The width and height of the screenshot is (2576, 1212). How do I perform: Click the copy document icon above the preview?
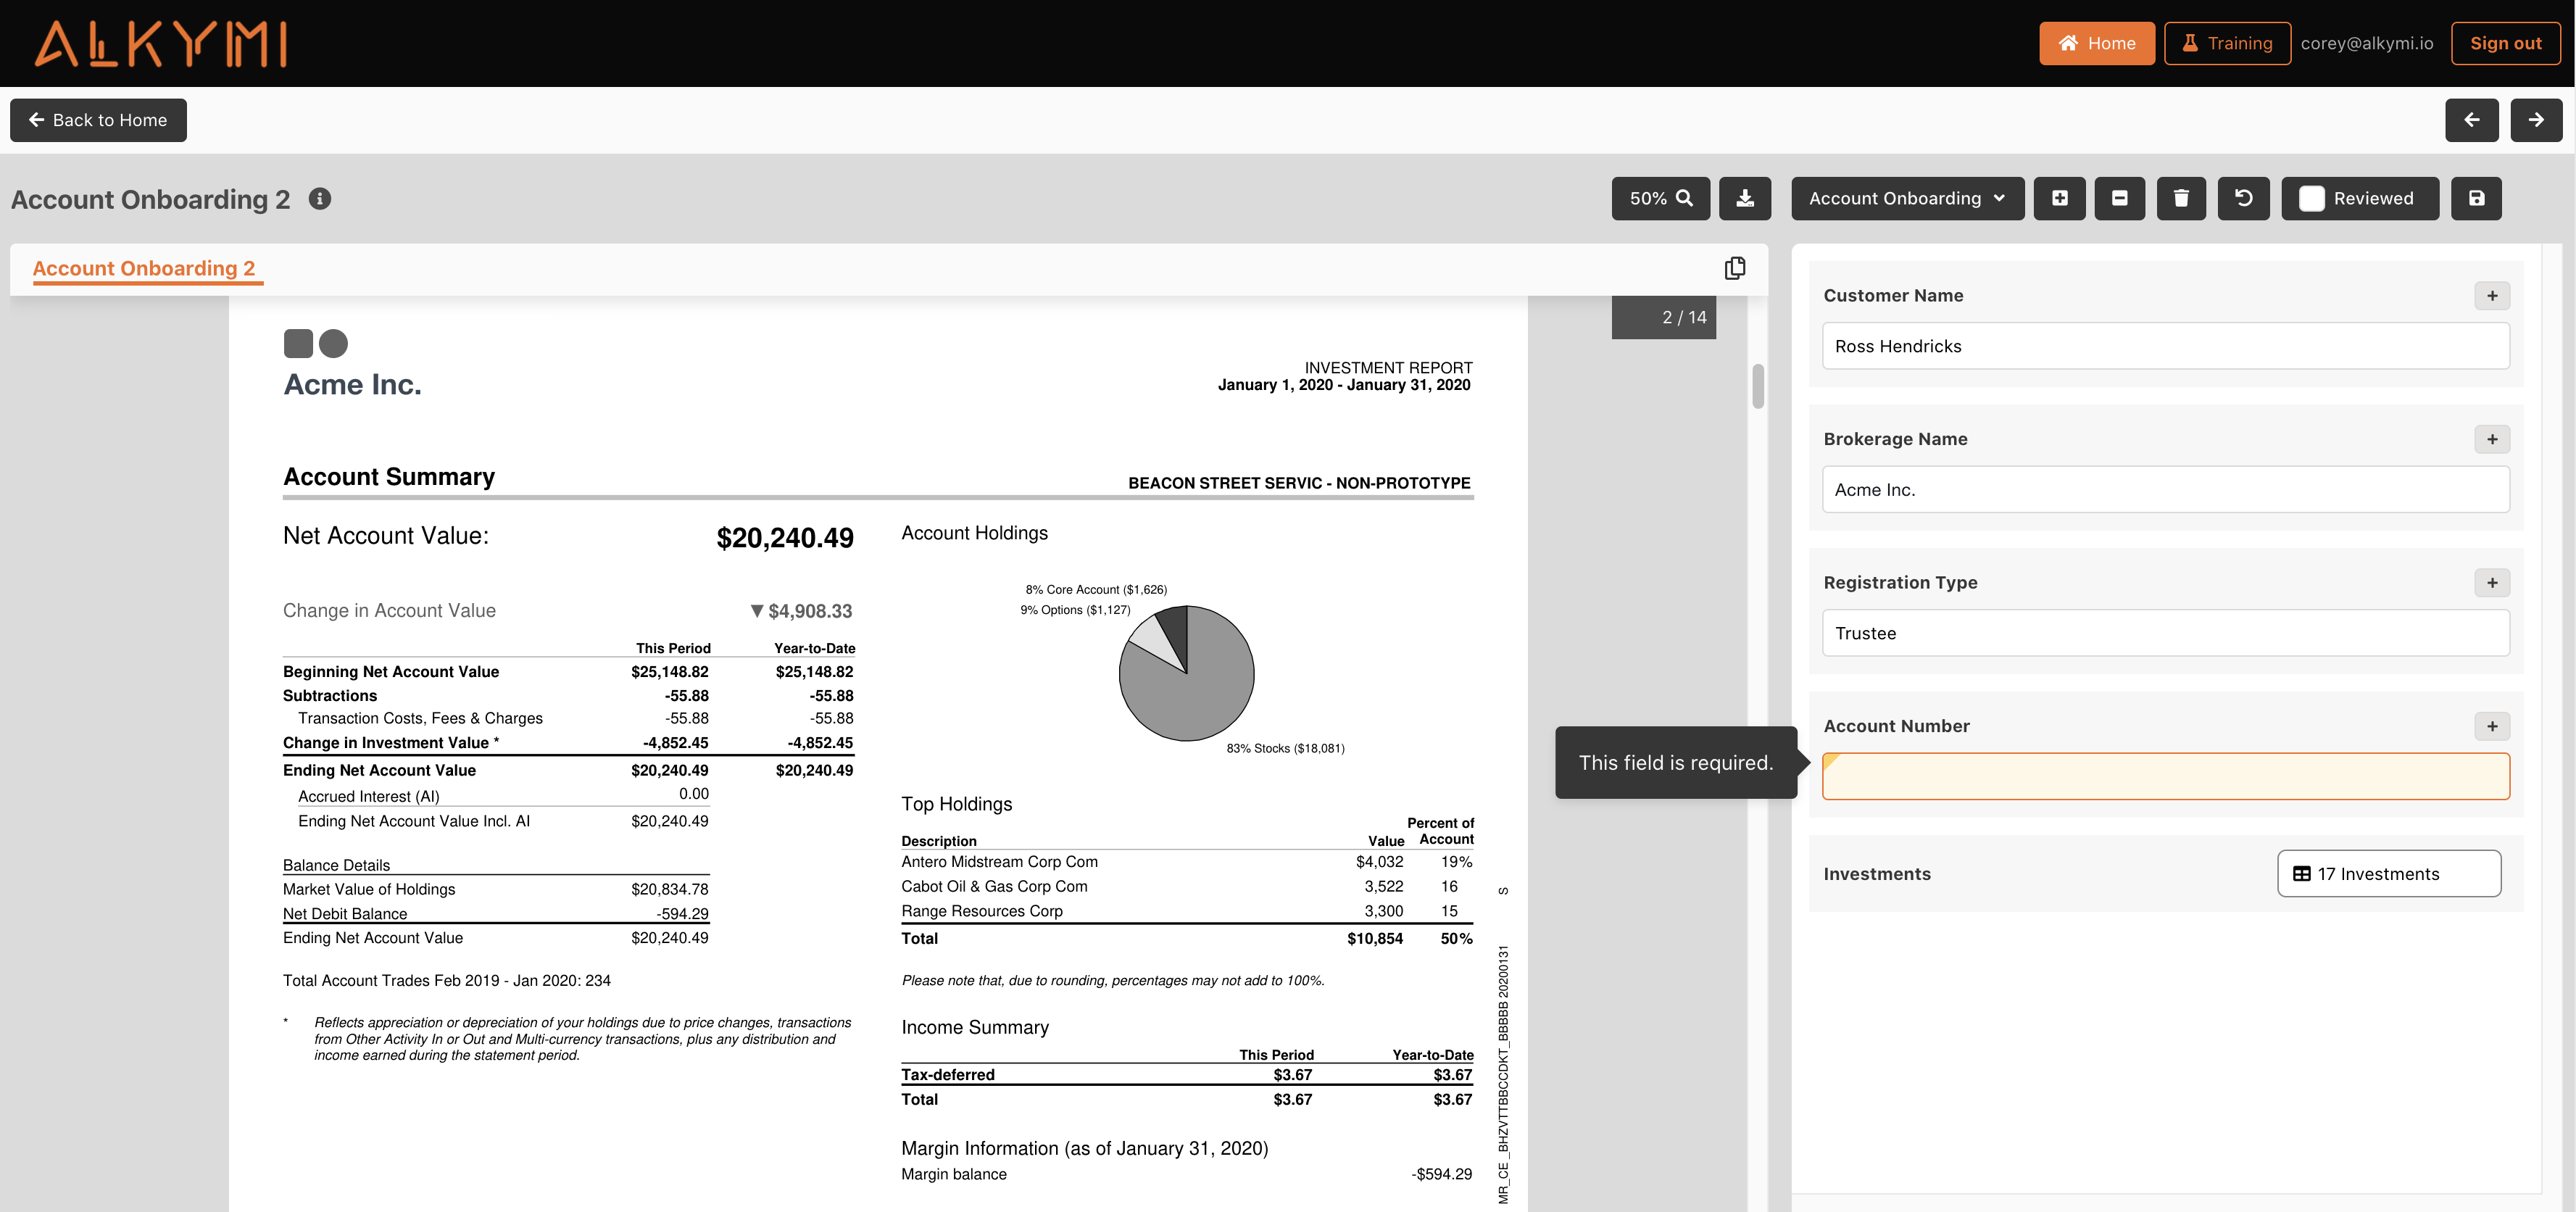point(1735,268)
